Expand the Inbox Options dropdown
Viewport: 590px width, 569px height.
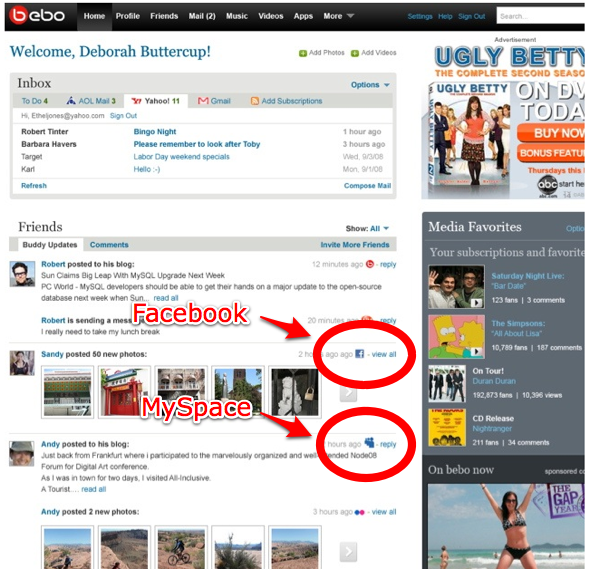point(370,85)
